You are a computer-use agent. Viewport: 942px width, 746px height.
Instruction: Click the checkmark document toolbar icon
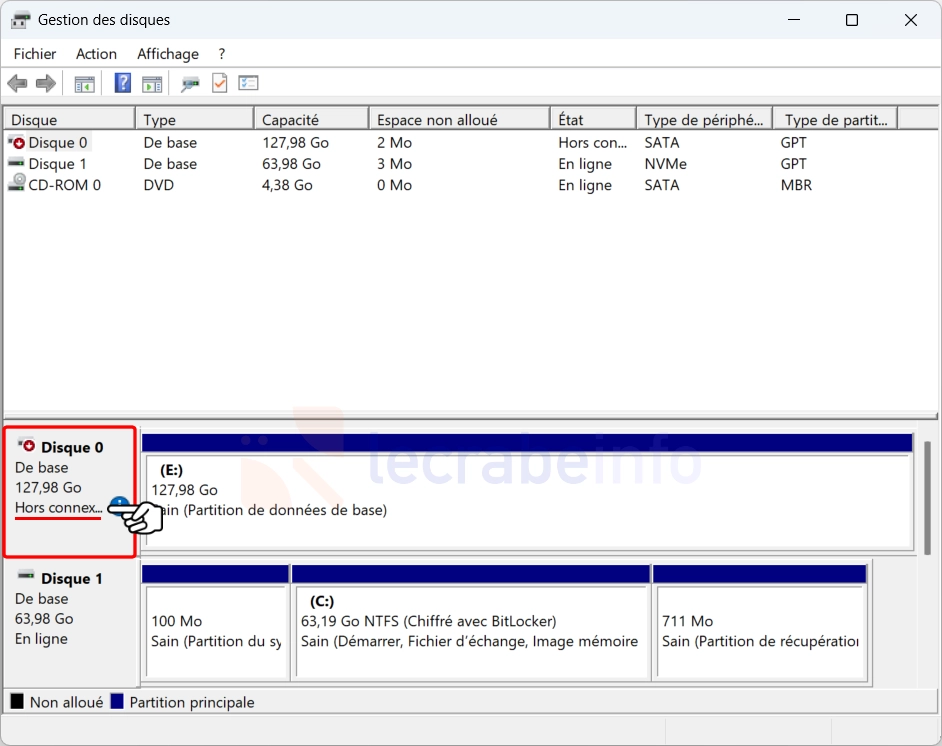(219, 83)
